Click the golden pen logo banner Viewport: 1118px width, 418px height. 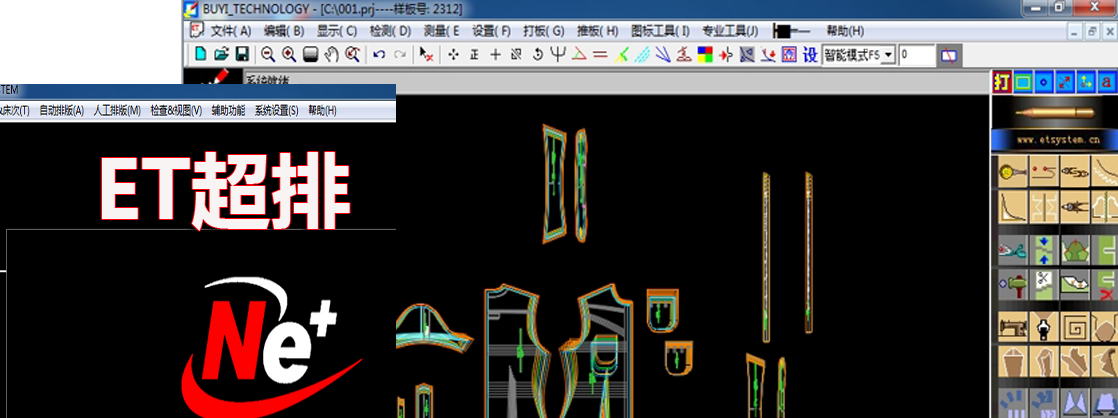(1055, 113)
